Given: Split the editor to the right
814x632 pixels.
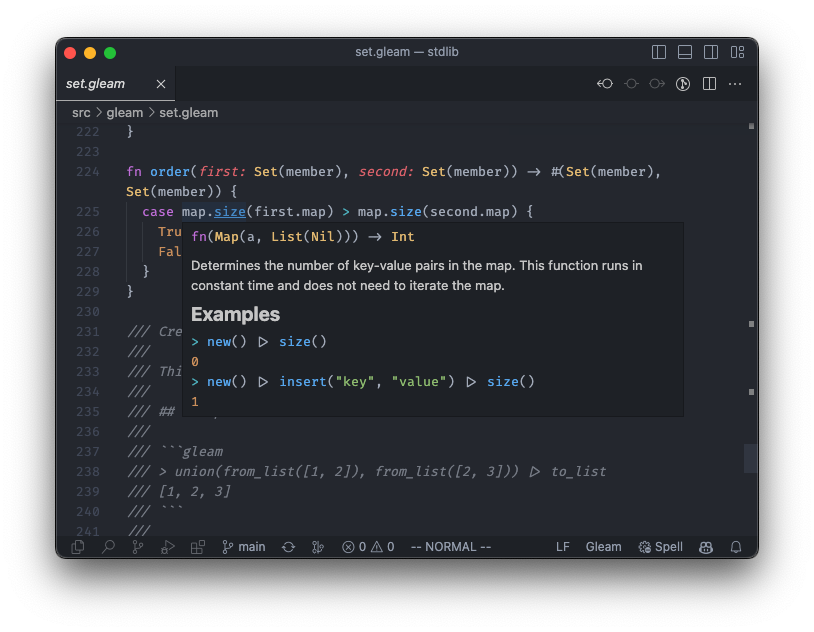Looking at the screenshot, I should (709, 84).
